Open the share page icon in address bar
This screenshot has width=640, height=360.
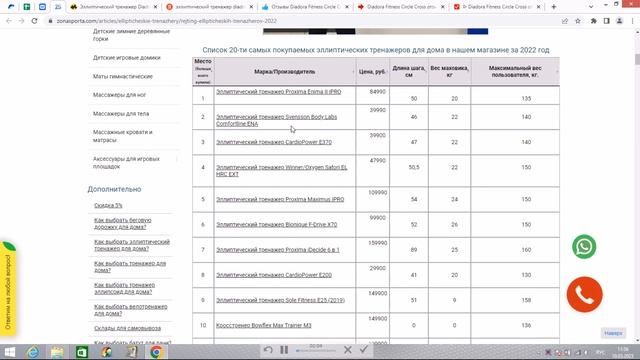pos(564,21)
